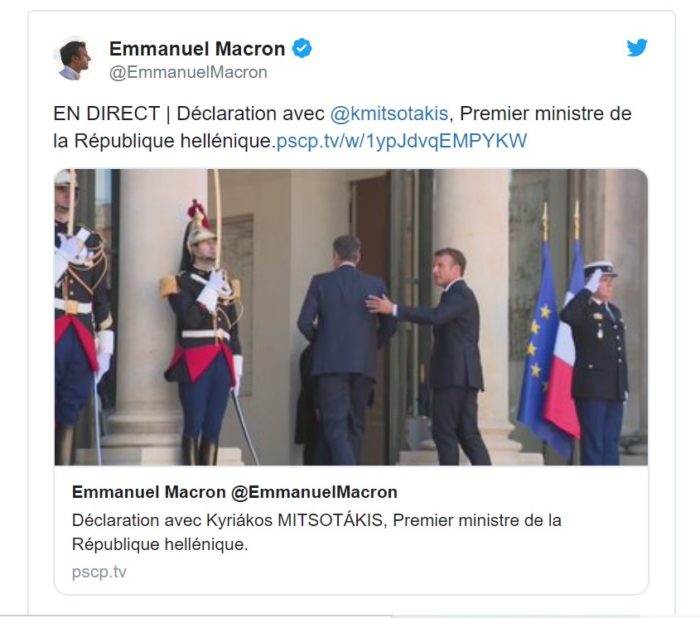This screenshot has height=618, width=700.
Task: Click the text 'Premier ministre de' in tweet
Action: 546,113
